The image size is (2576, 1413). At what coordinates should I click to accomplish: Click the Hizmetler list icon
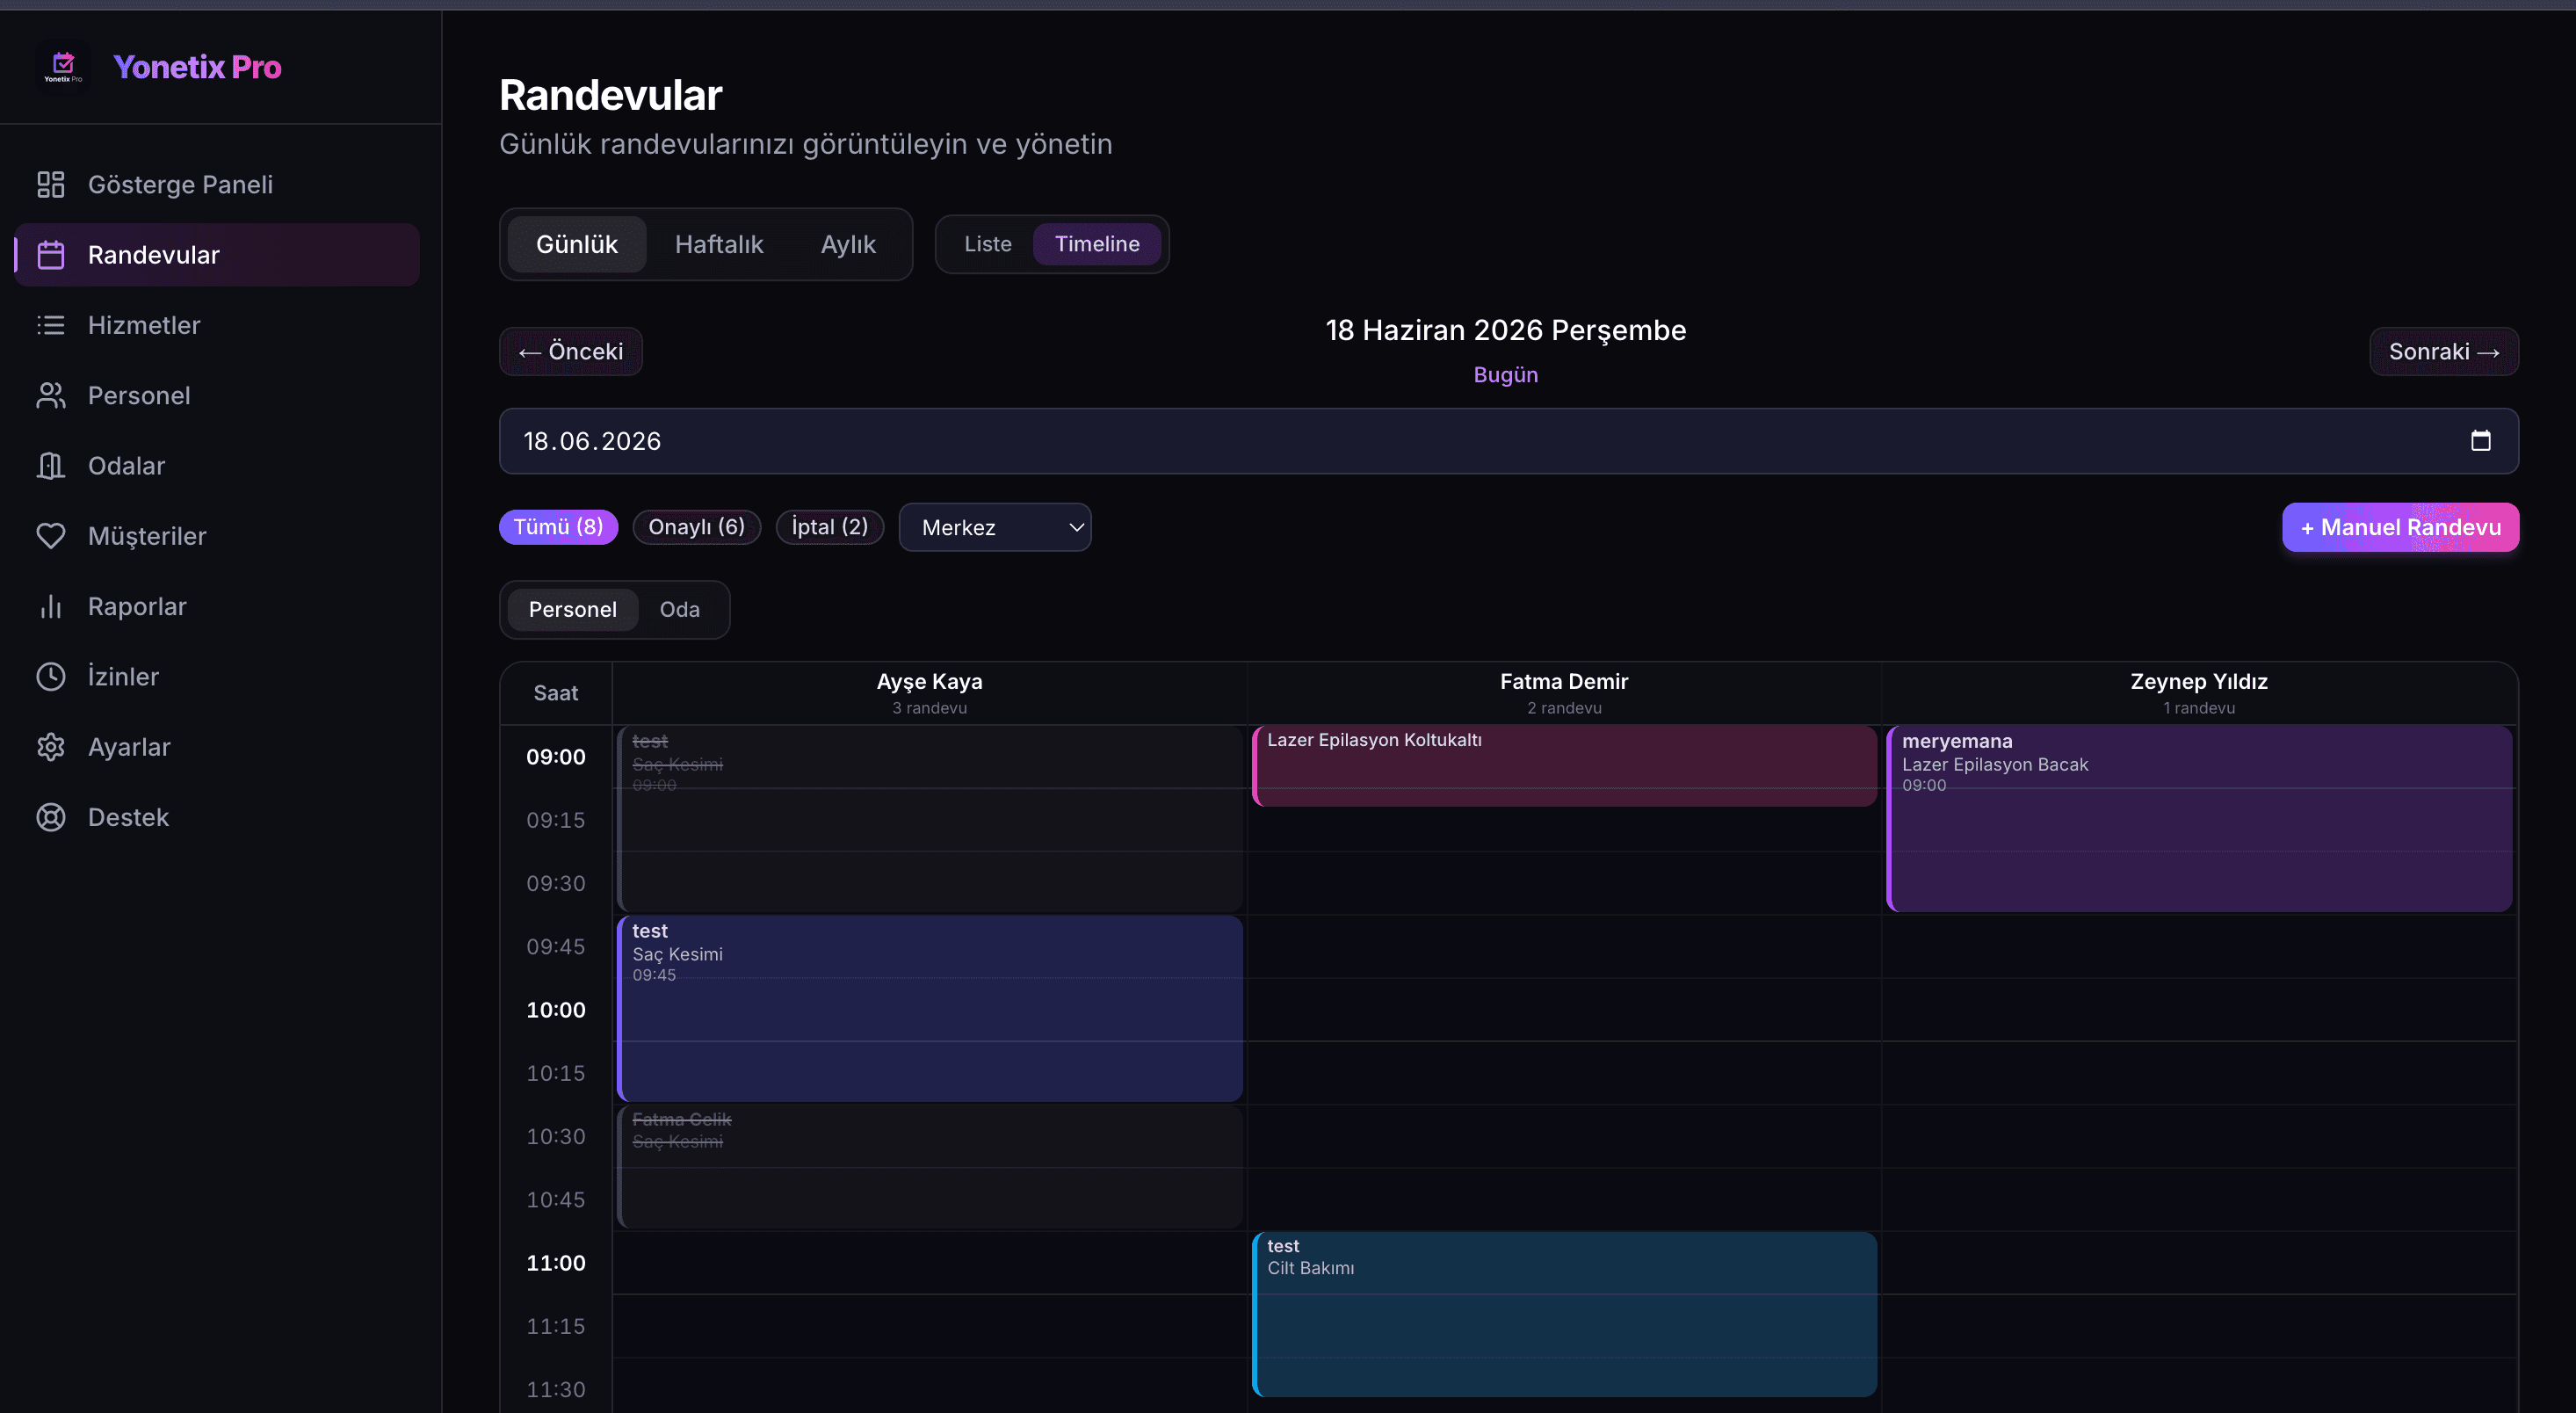pos(51,325)
